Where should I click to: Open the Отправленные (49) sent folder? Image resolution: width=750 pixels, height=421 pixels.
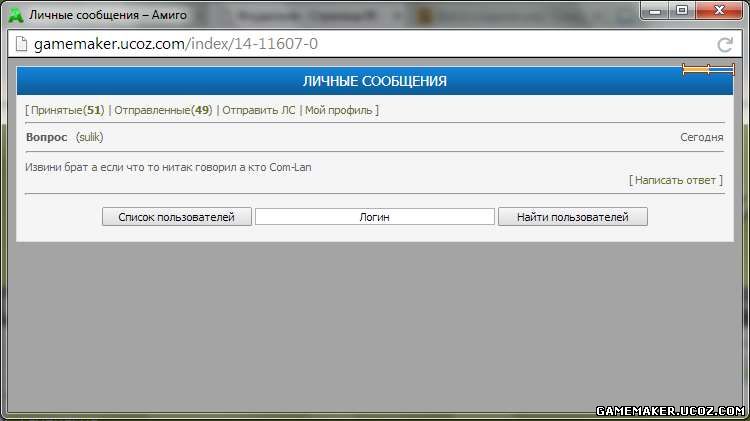click(163, 110)
